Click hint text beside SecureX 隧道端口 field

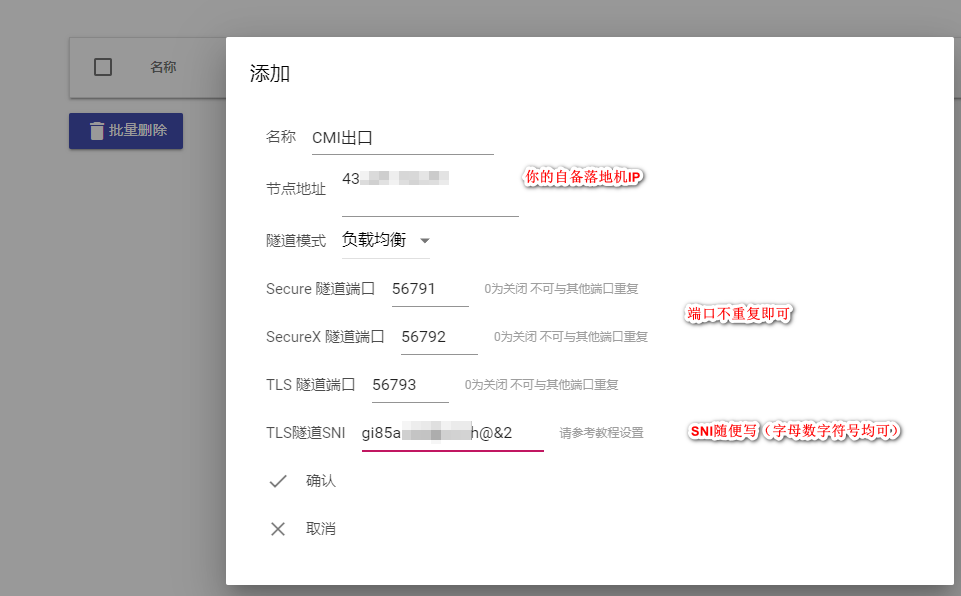[x=571, y=337]
